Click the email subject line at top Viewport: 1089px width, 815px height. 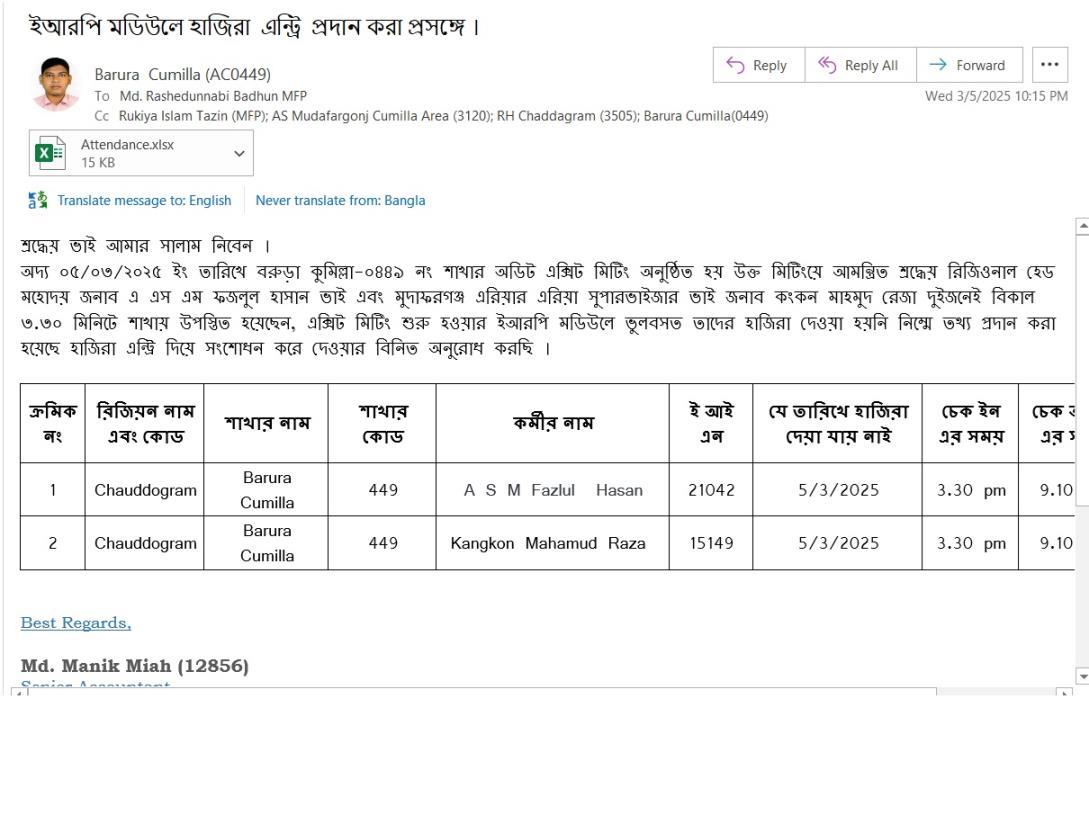click(x=254, y=26)
